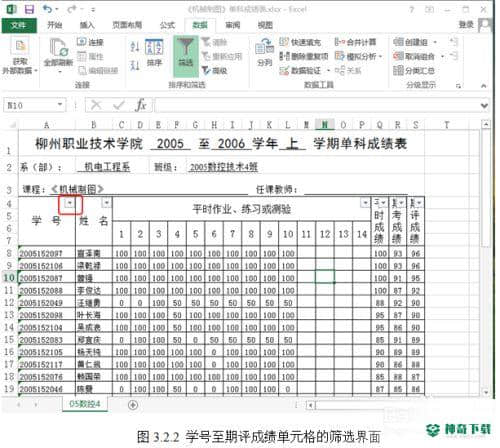
Task: Click the Advanced (高级) filter button
Action: (215, 71)
